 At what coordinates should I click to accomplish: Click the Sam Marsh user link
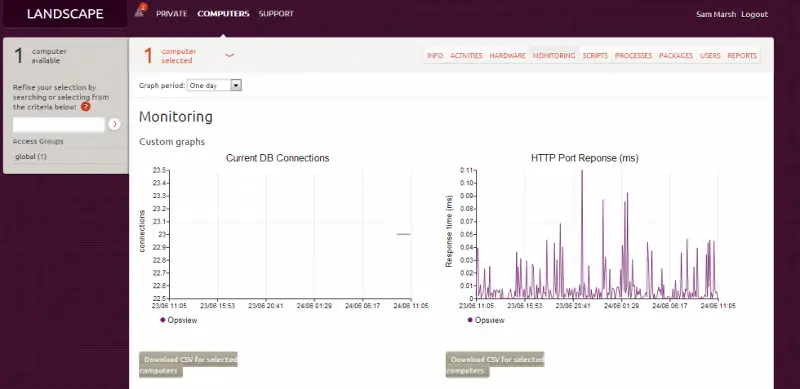716,14
